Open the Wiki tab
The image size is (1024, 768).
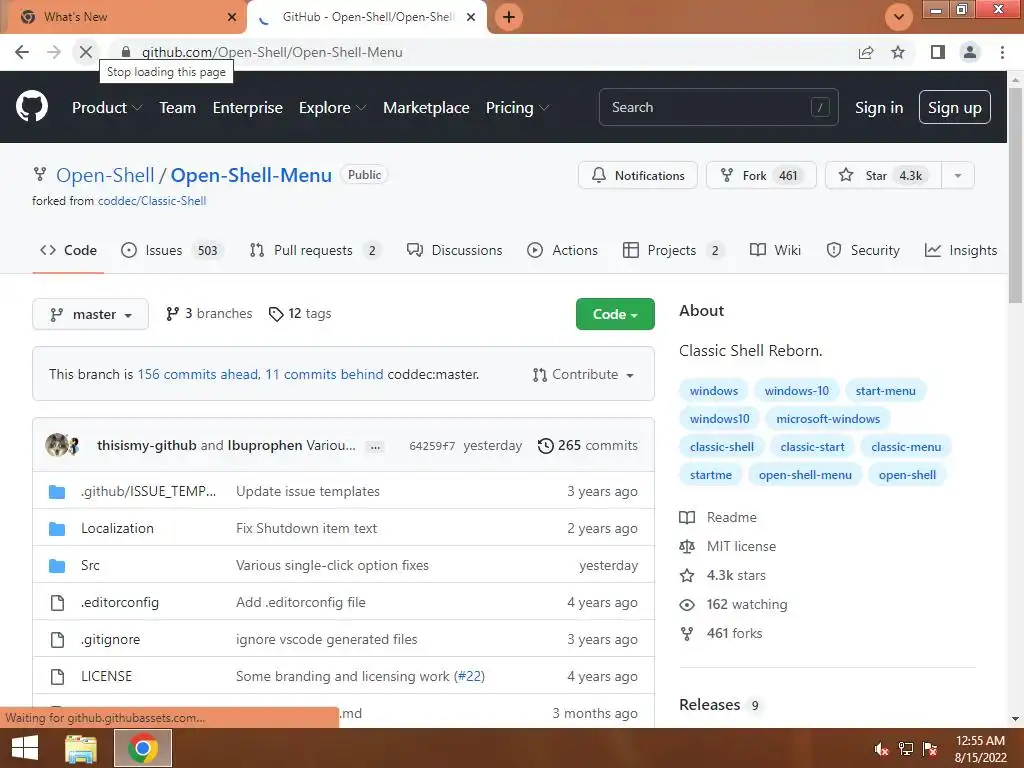coord(775,250)
